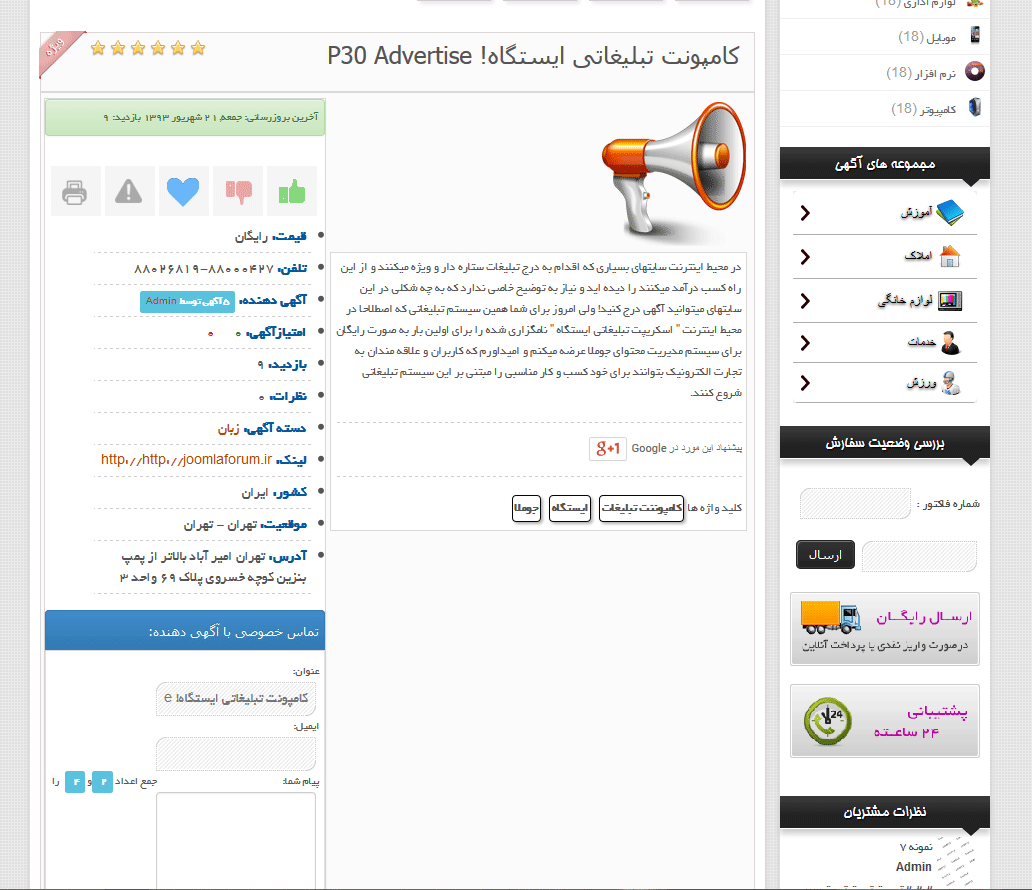Click the Admin name under customer reviews
Image resolution: width=1032 pixels, height=890 pixels.
pyautogui.click(x=914, y=867)
